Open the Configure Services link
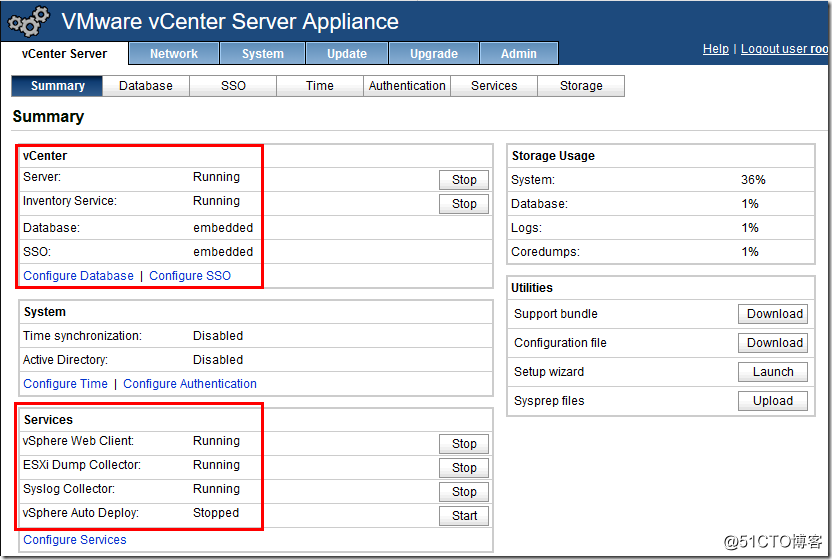Image resolution: width=832 pixels, height=560 pixels. [75, 540]
